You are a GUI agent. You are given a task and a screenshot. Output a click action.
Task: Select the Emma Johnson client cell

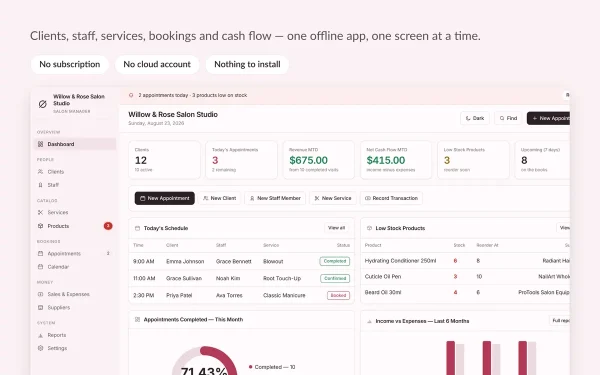[185, 261]
